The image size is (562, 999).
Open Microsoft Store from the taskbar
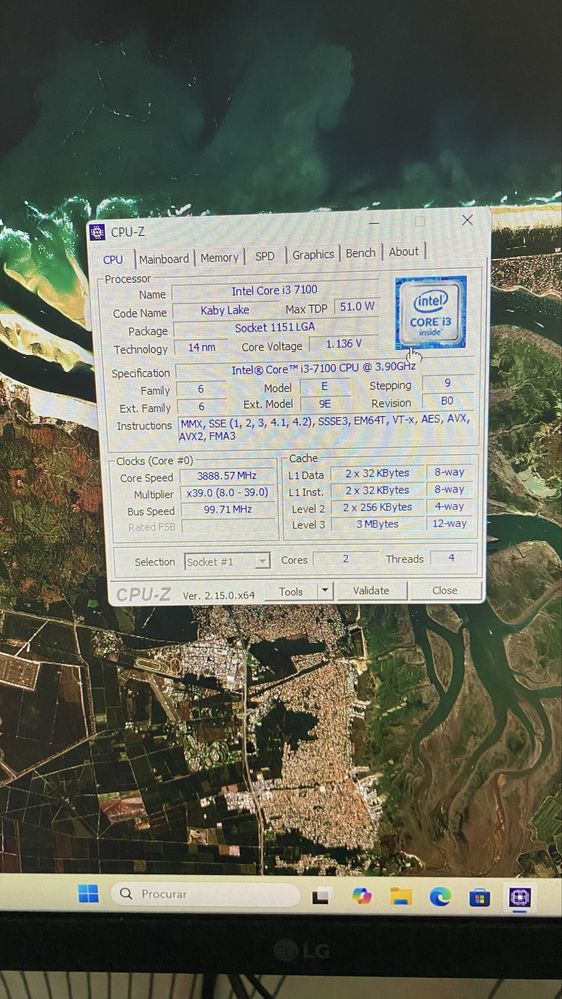[480, 898]
